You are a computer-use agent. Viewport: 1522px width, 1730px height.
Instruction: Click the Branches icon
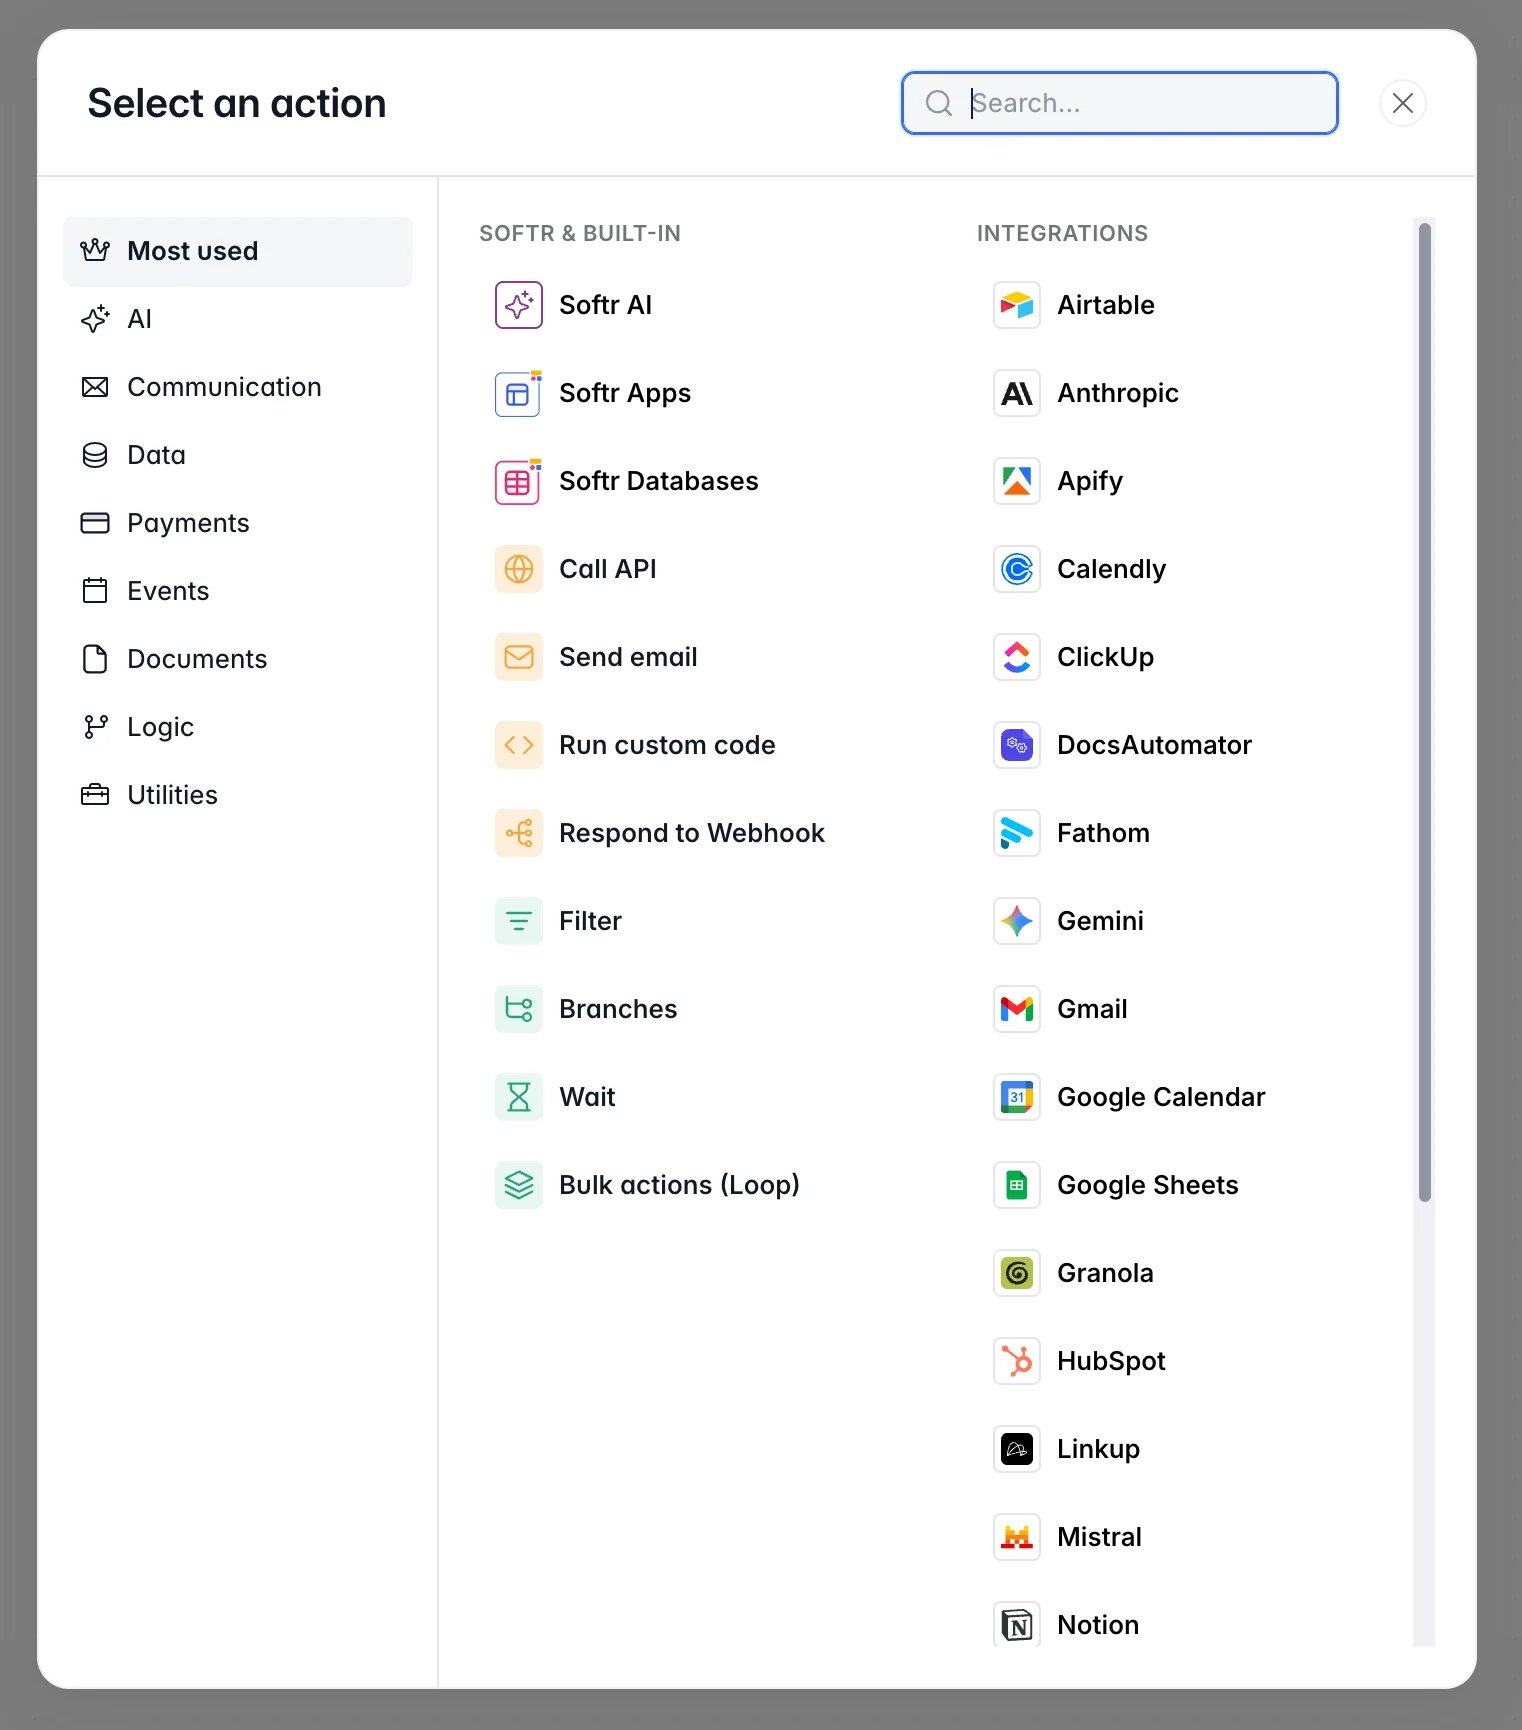click(x=518, y=1009)
